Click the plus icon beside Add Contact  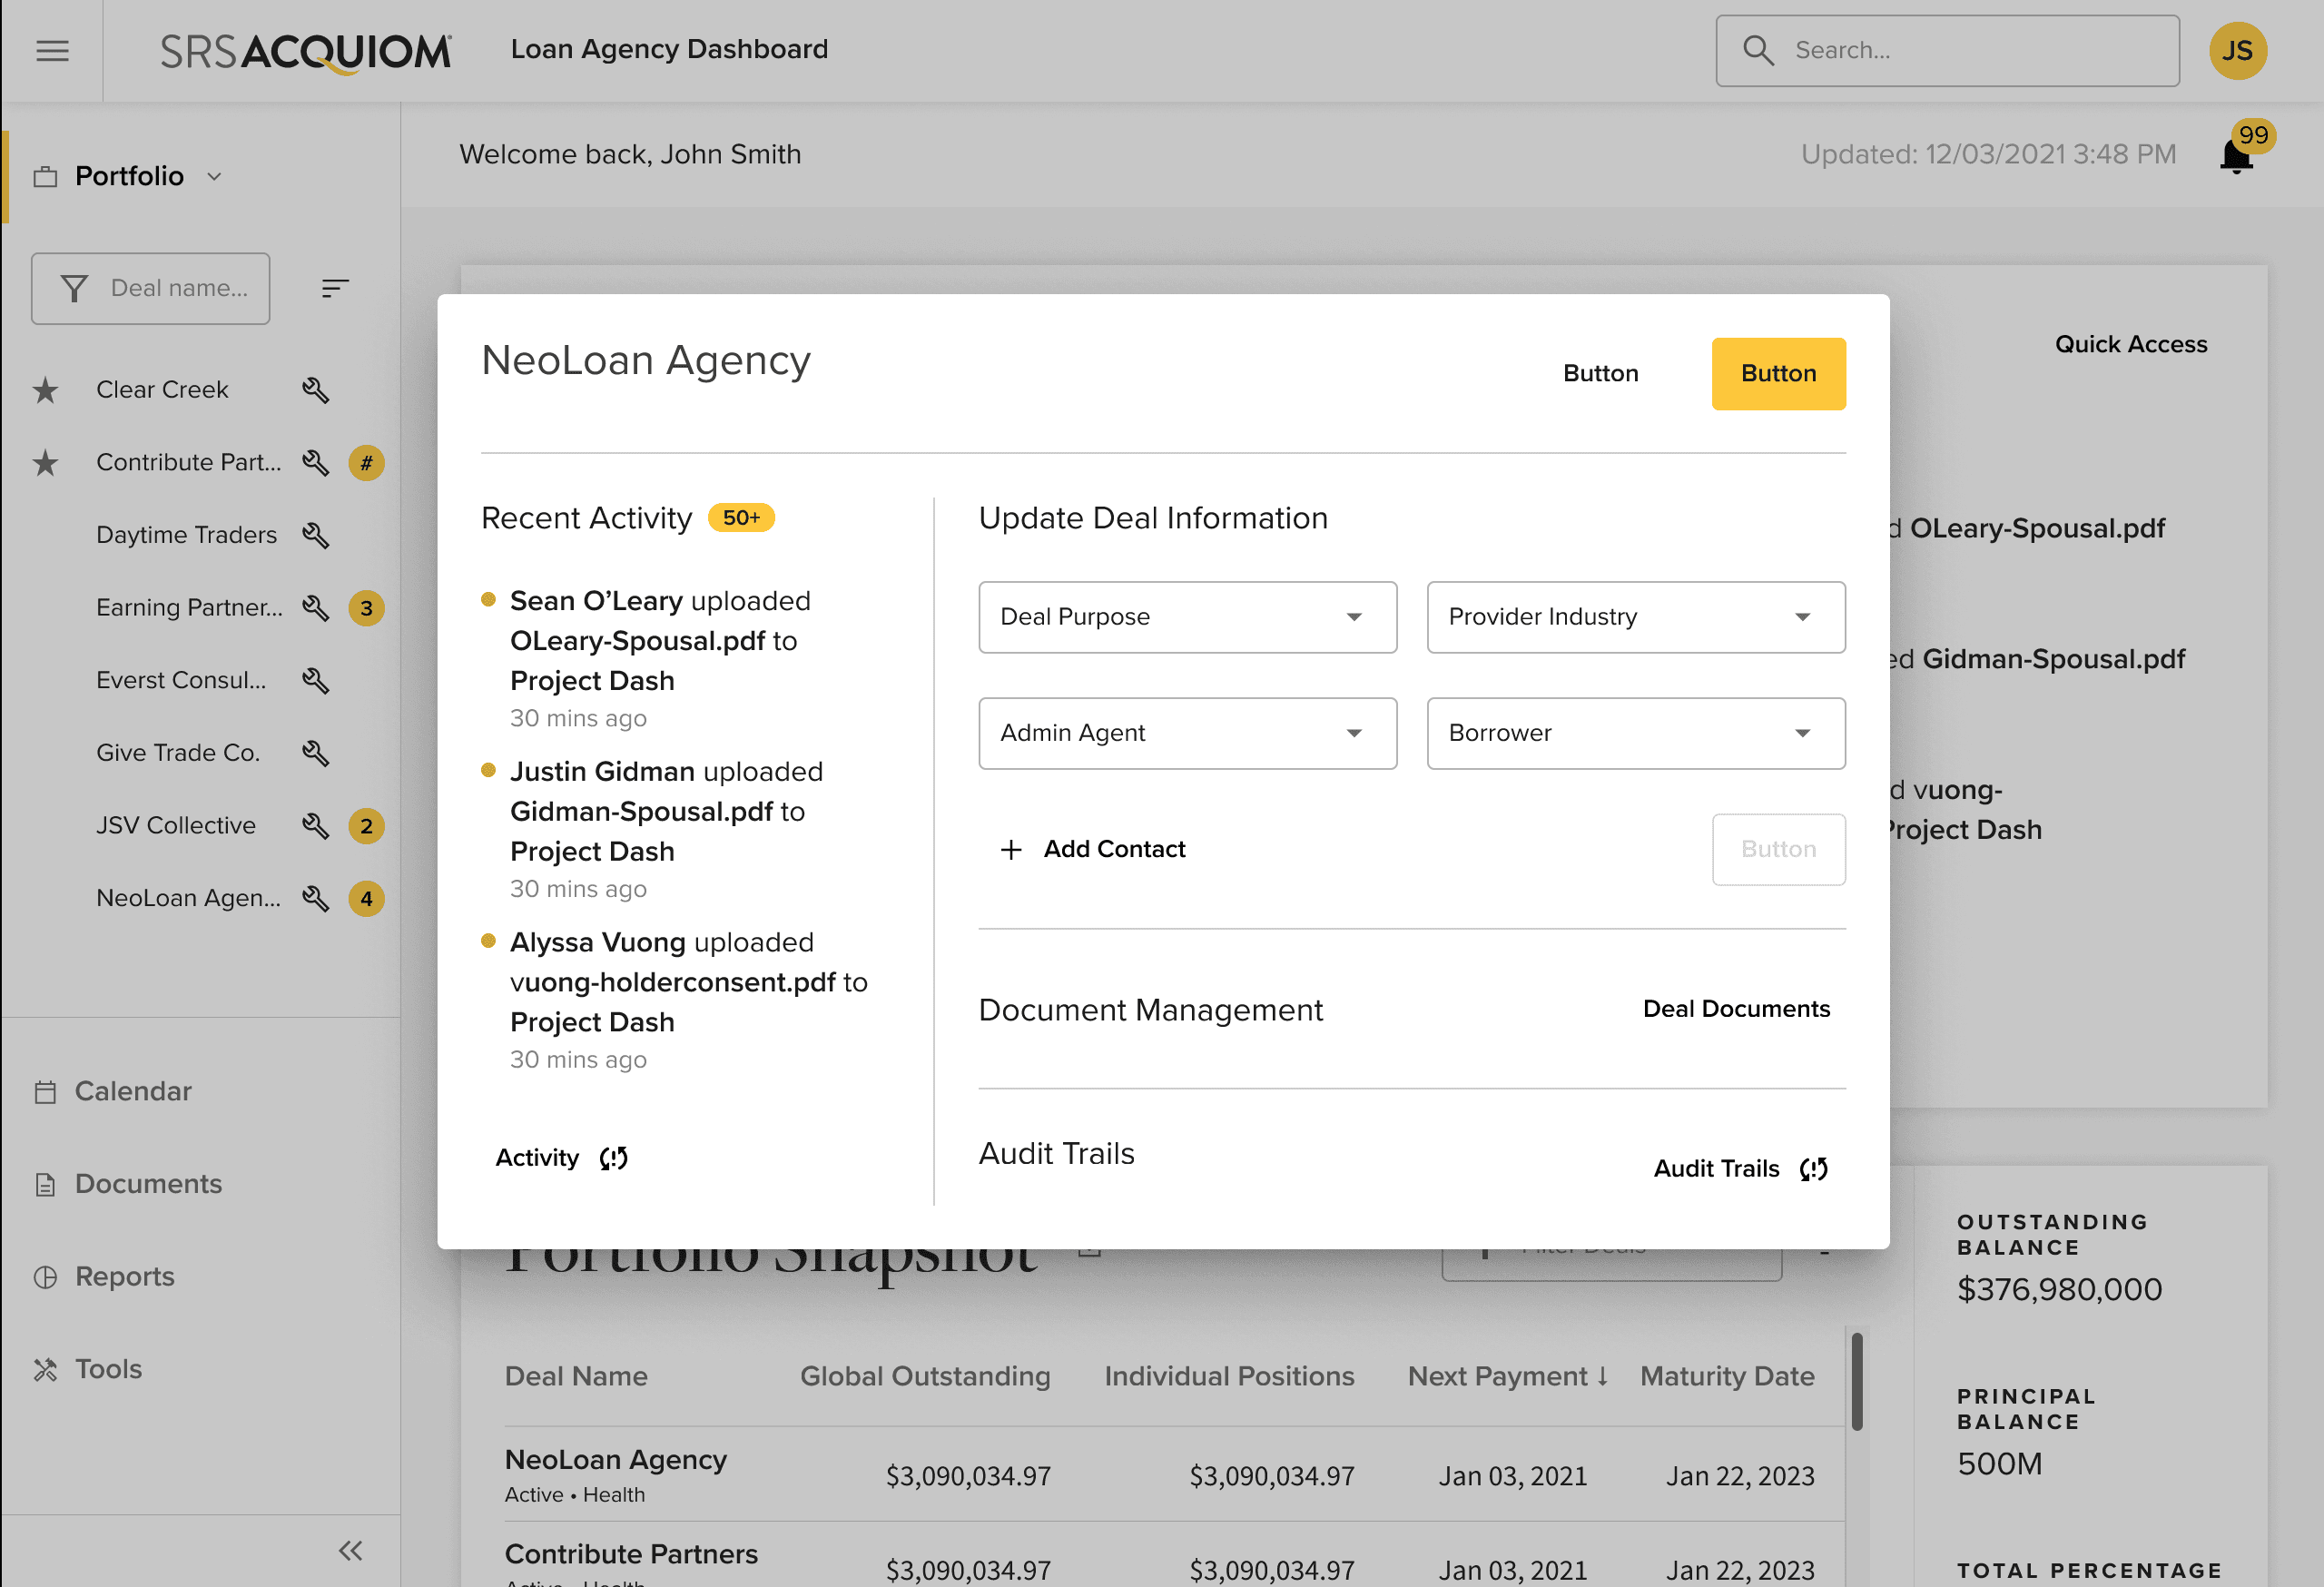1011,849
